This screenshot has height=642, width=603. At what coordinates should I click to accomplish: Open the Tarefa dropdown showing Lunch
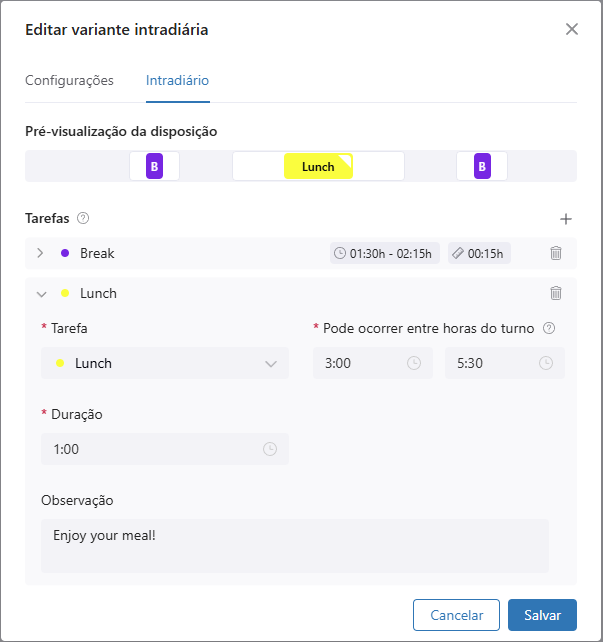[x=165, y=363]
